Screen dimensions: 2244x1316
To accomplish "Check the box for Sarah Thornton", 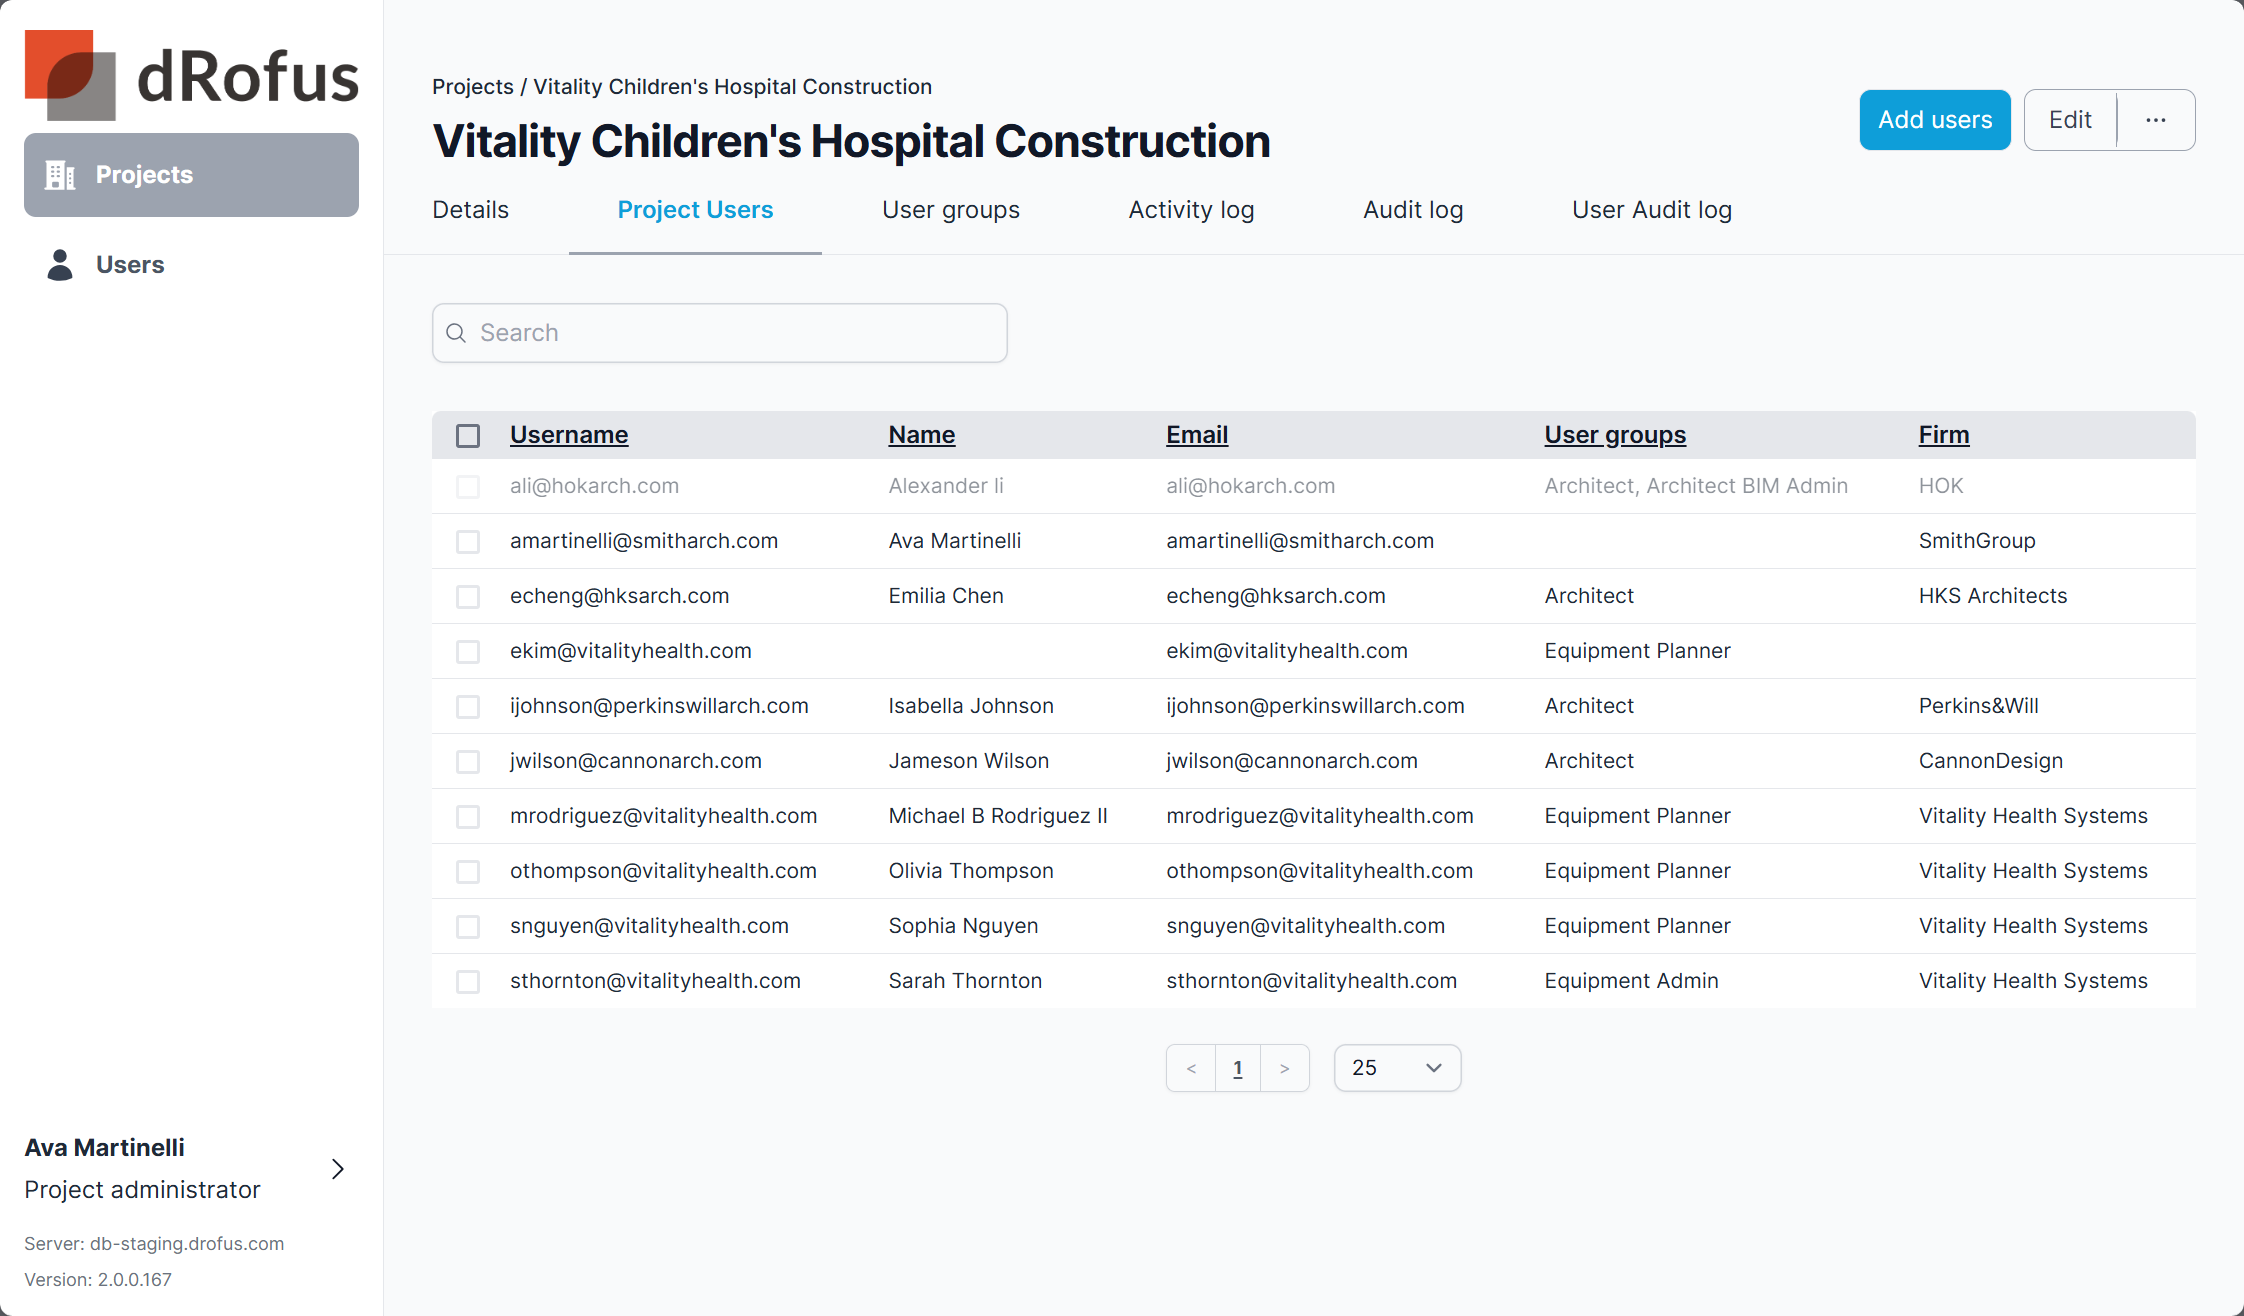I will pyautogui.click(x=468, y=982).
